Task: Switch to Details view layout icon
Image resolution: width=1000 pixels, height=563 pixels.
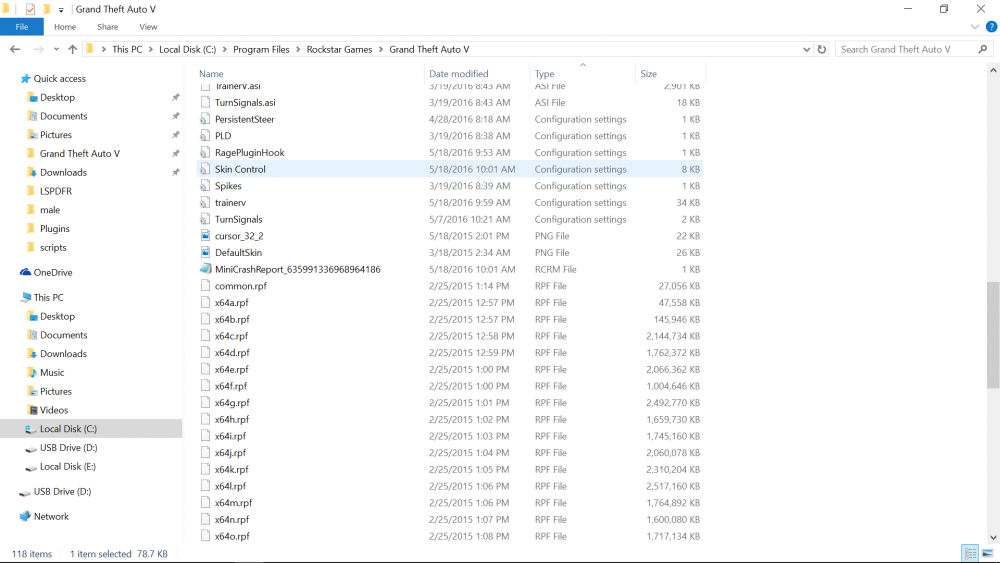Action: [x=970, y=553]
